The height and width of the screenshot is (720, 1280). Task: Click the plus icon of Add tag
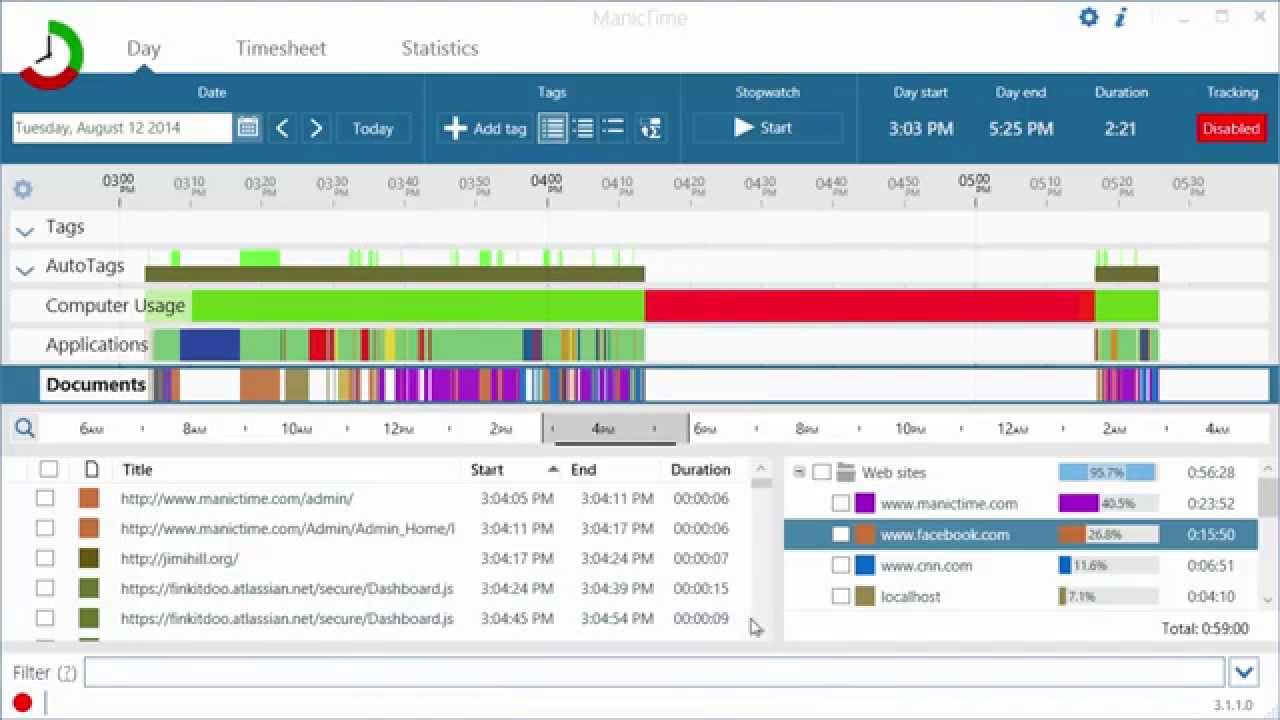pyautogui.click(x=456, y=128)
